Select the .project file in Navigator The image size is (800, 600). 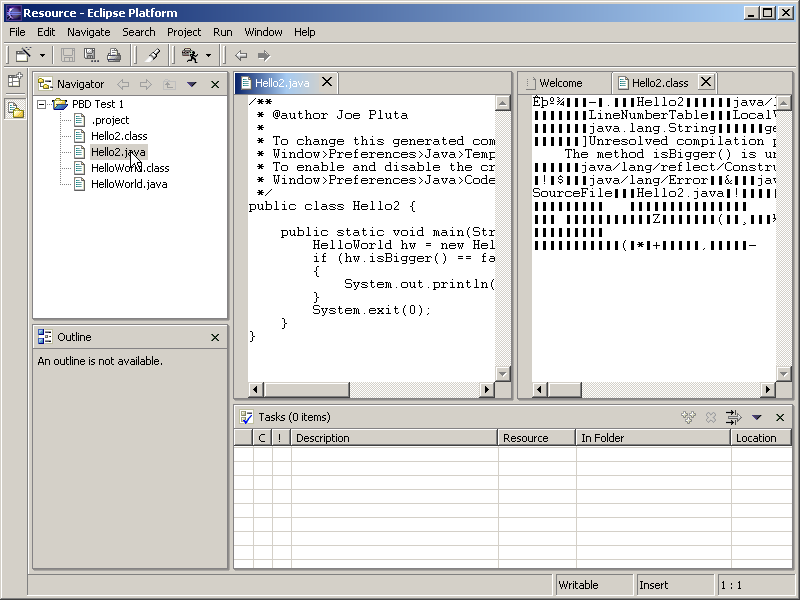[110, 120]
